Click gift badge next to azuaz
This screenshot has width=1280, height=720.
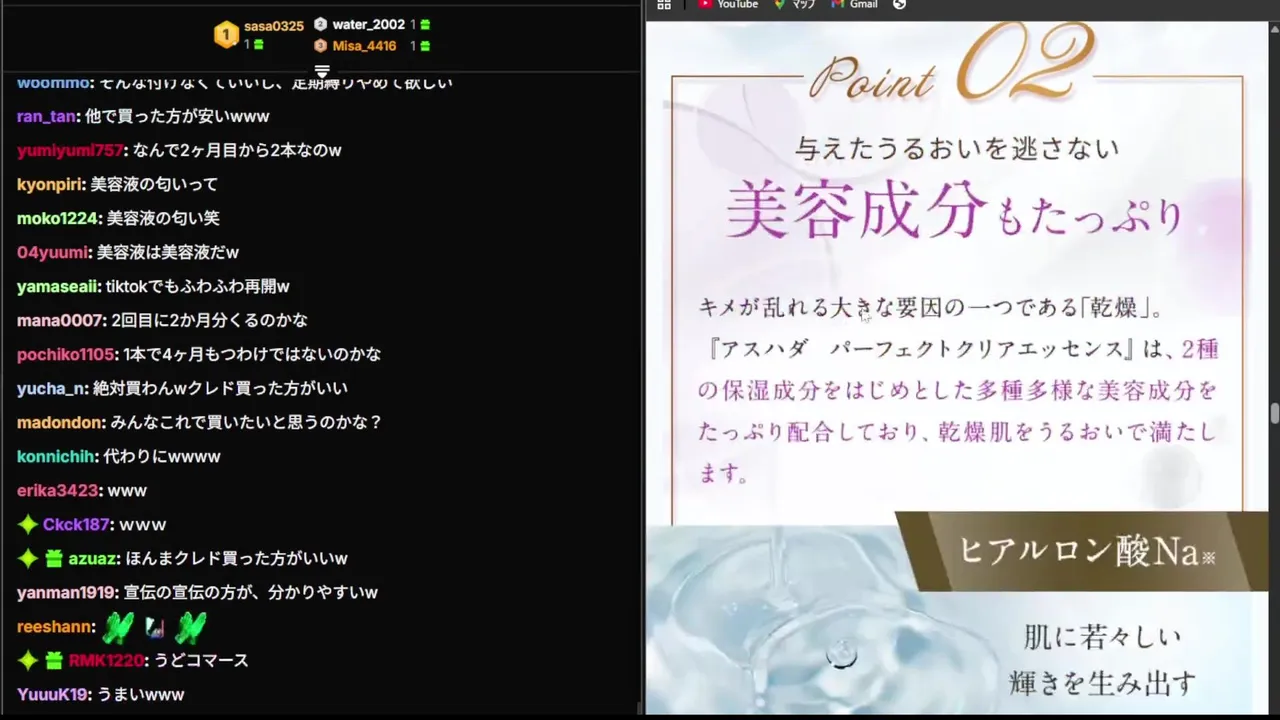click(x=53, y=558)
